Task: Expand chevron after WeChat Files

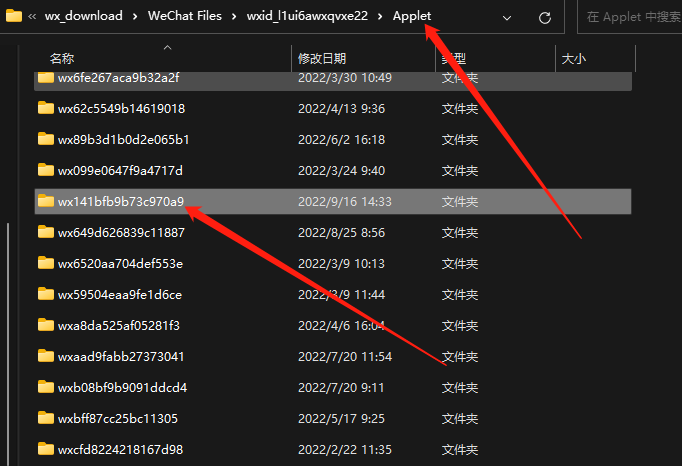Action: click(x=234, y=17)
